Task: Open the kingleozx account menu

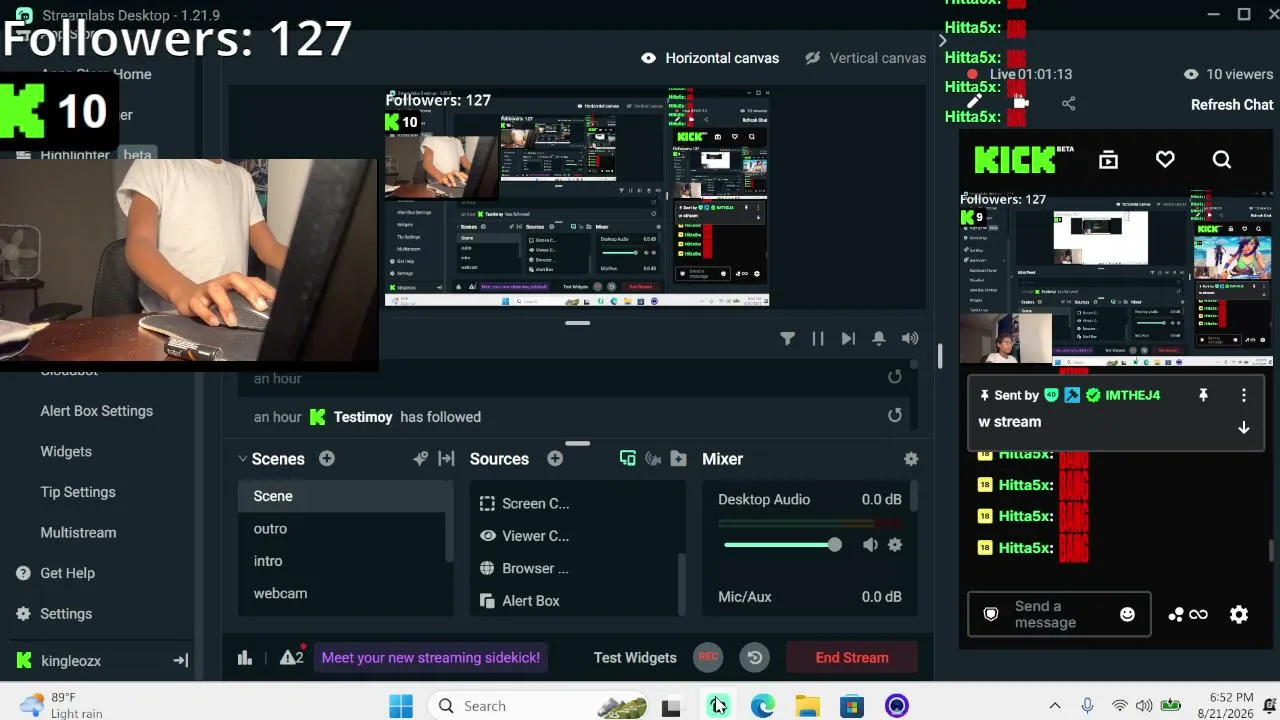Action: (59, 661)
